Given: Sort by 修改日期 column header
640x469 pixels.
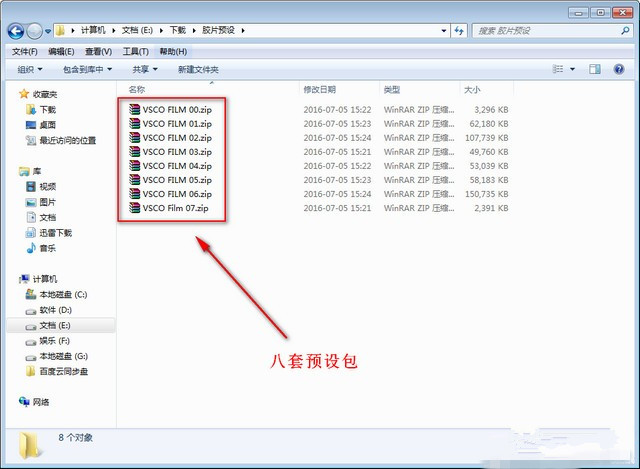Looking at the screenshot, I should click(320, 89).
